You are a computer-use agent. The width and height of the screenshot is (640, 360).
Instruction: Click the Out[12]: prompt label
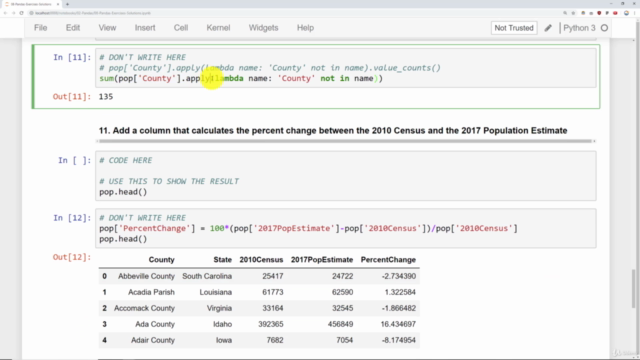[72, 257]
